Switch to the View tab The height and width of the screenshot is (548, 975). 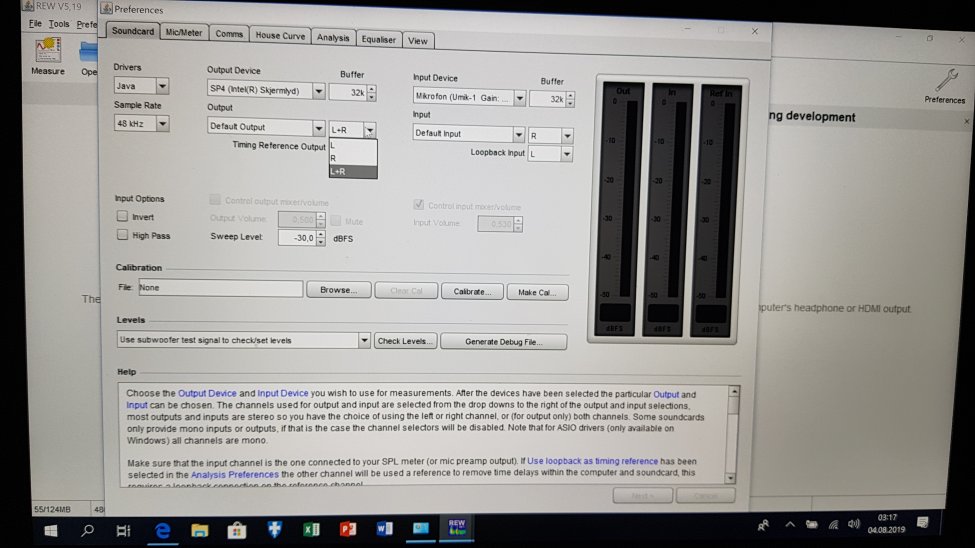point(418,40)
